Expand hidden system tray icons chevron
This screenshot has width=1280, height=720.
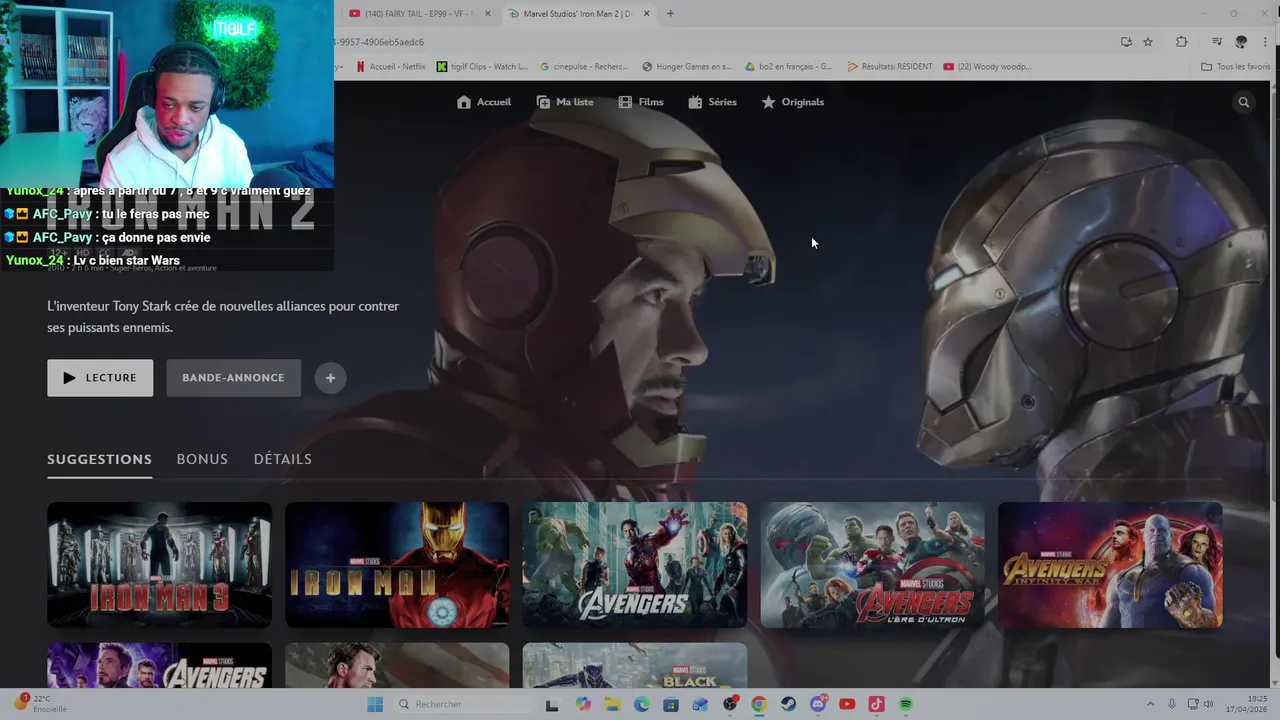(1149, 704)
